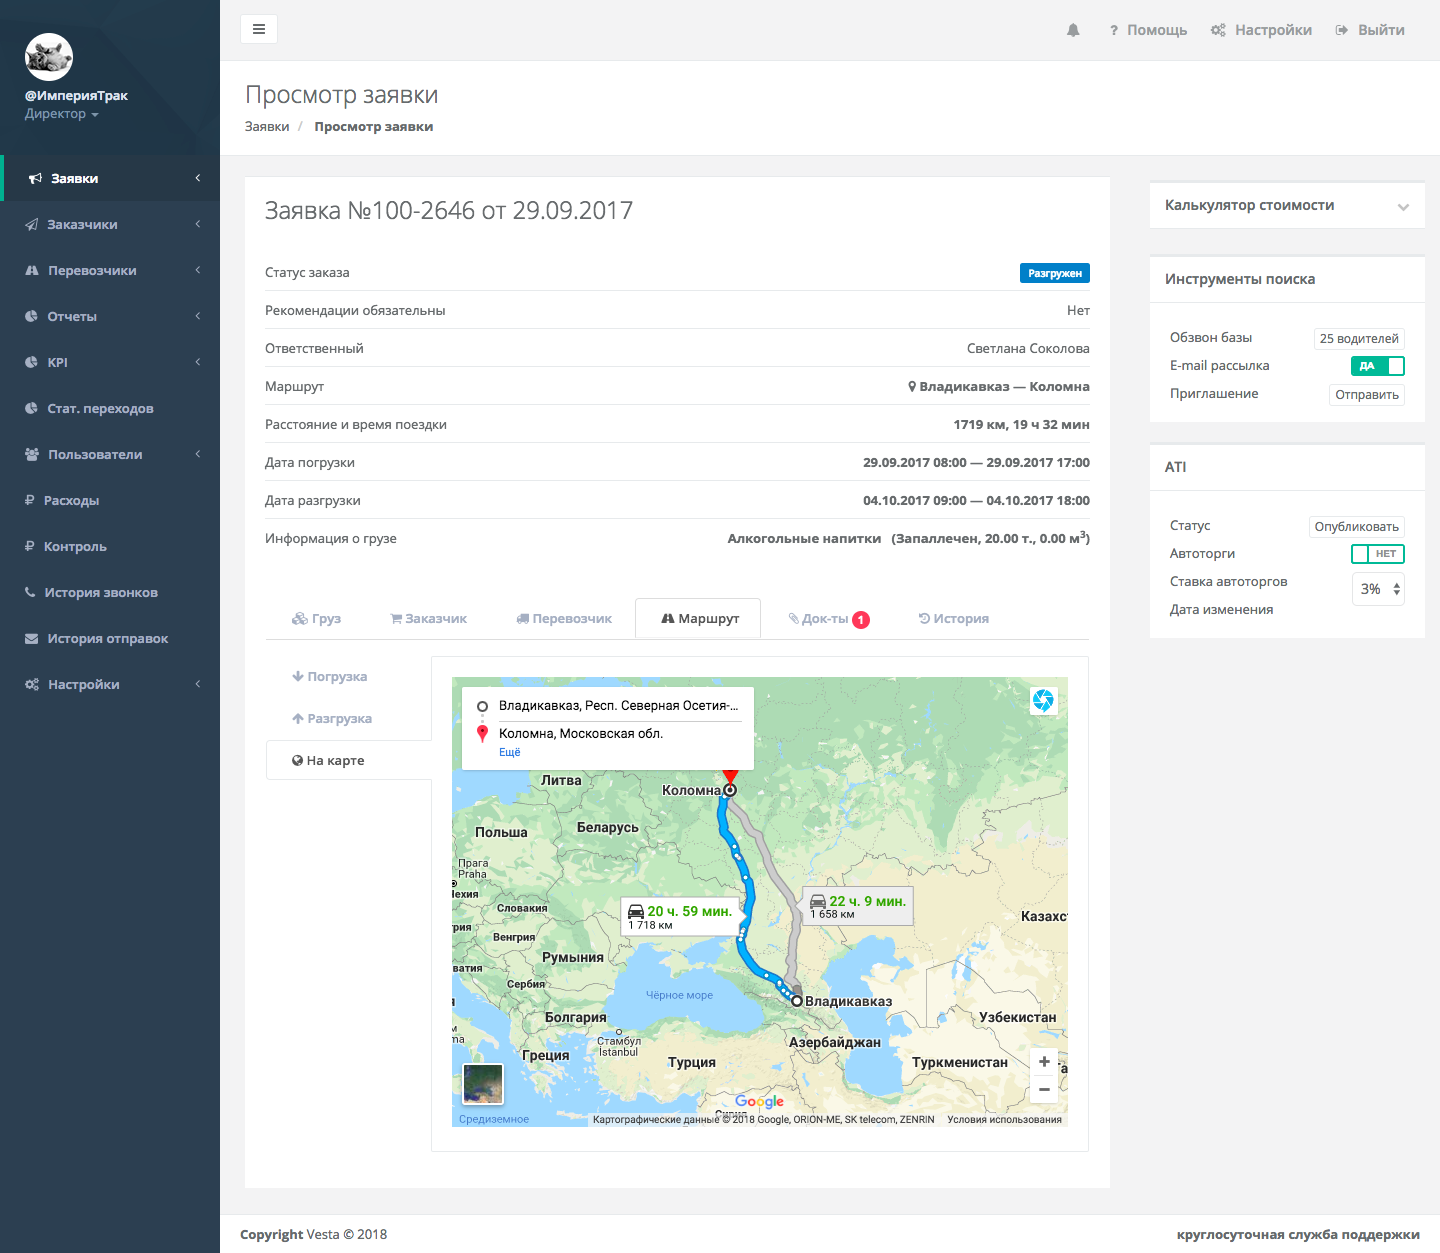Screen dimensions: 1440x1253
Task: Open the Директор user dropdown
Action: (x=62, y=114)
